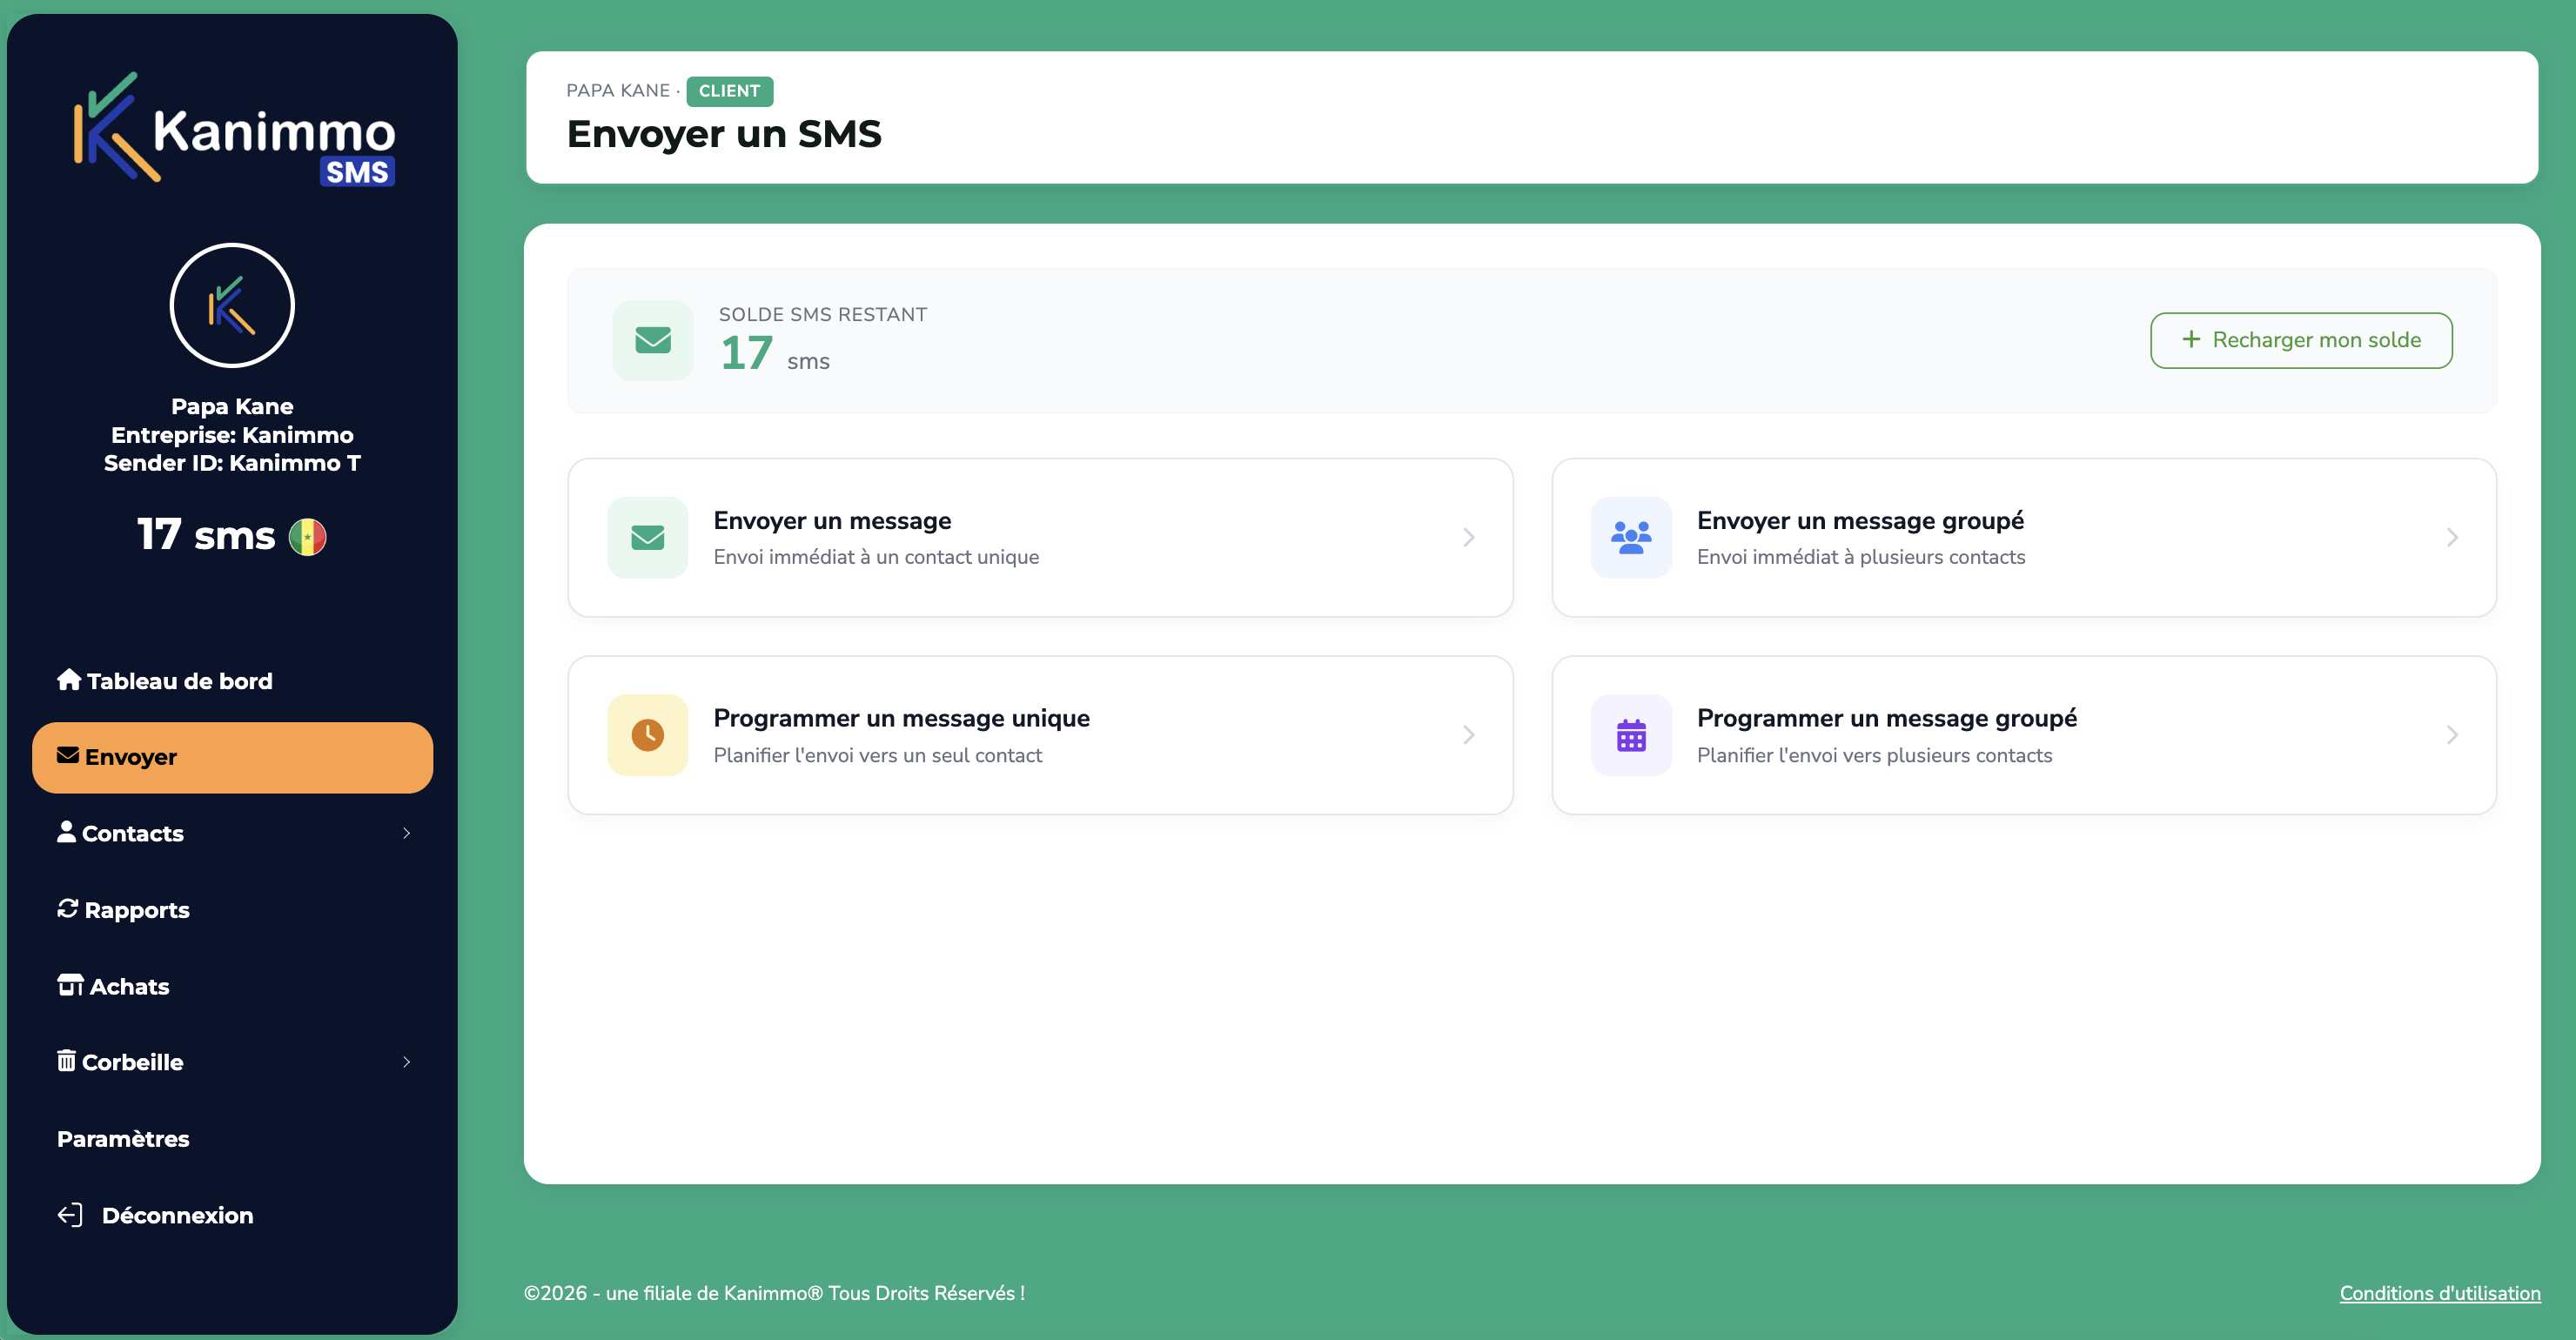Image resolution: width=2576 pixels, height=1340 pixels.
Task: Click the plus icon in Recharger mon solde
Action: (2190, 339)
